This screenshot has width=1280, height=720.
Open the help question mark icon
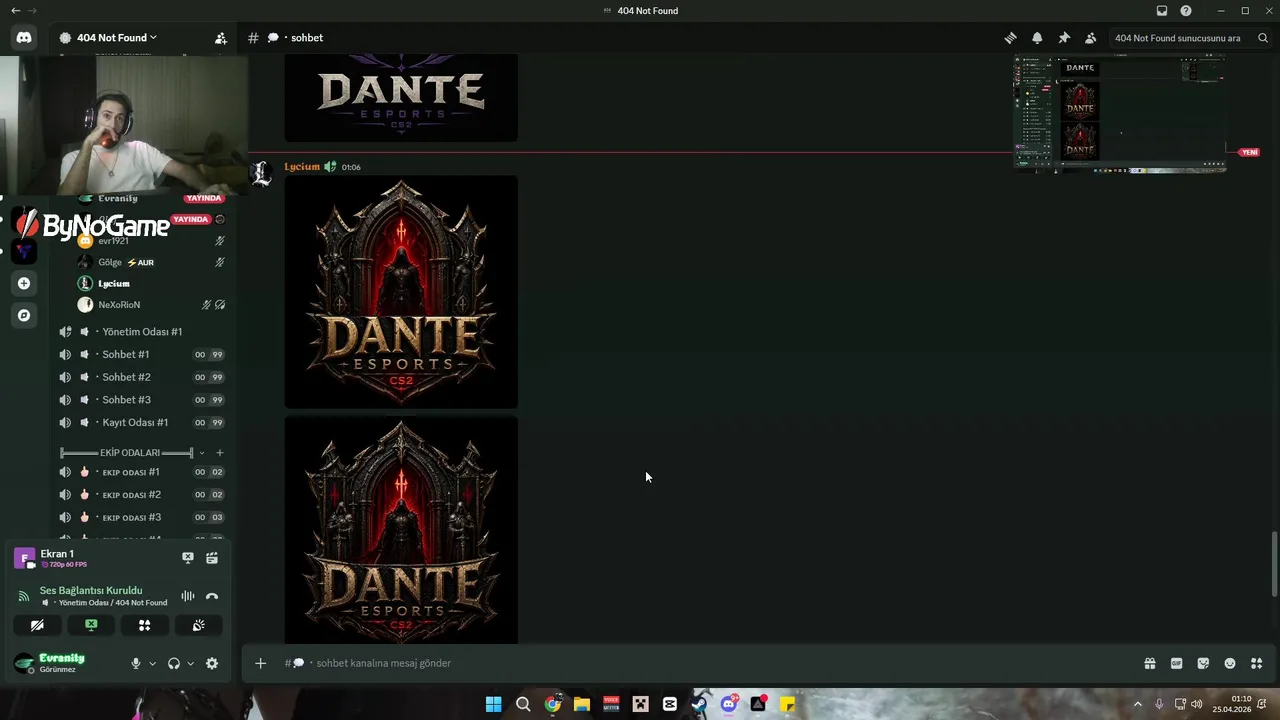[x=1186, y=11]
